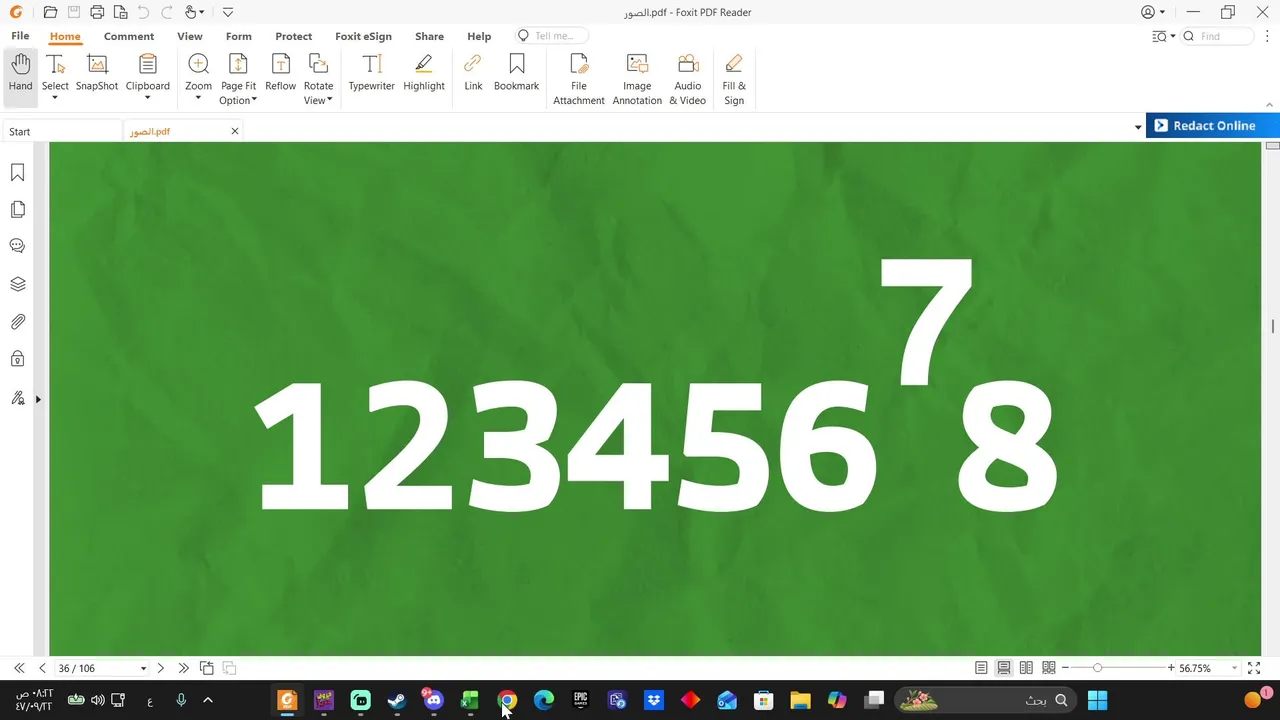This screenshot has width=1280, height=720.
Task: Open the Zoom dropdown in ribbon
Action: (x=198, y=98)
